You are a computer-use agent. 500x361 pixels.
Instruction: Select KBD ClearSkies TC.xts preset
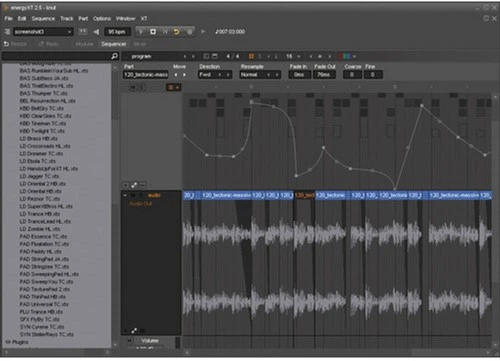click(45, 116)
